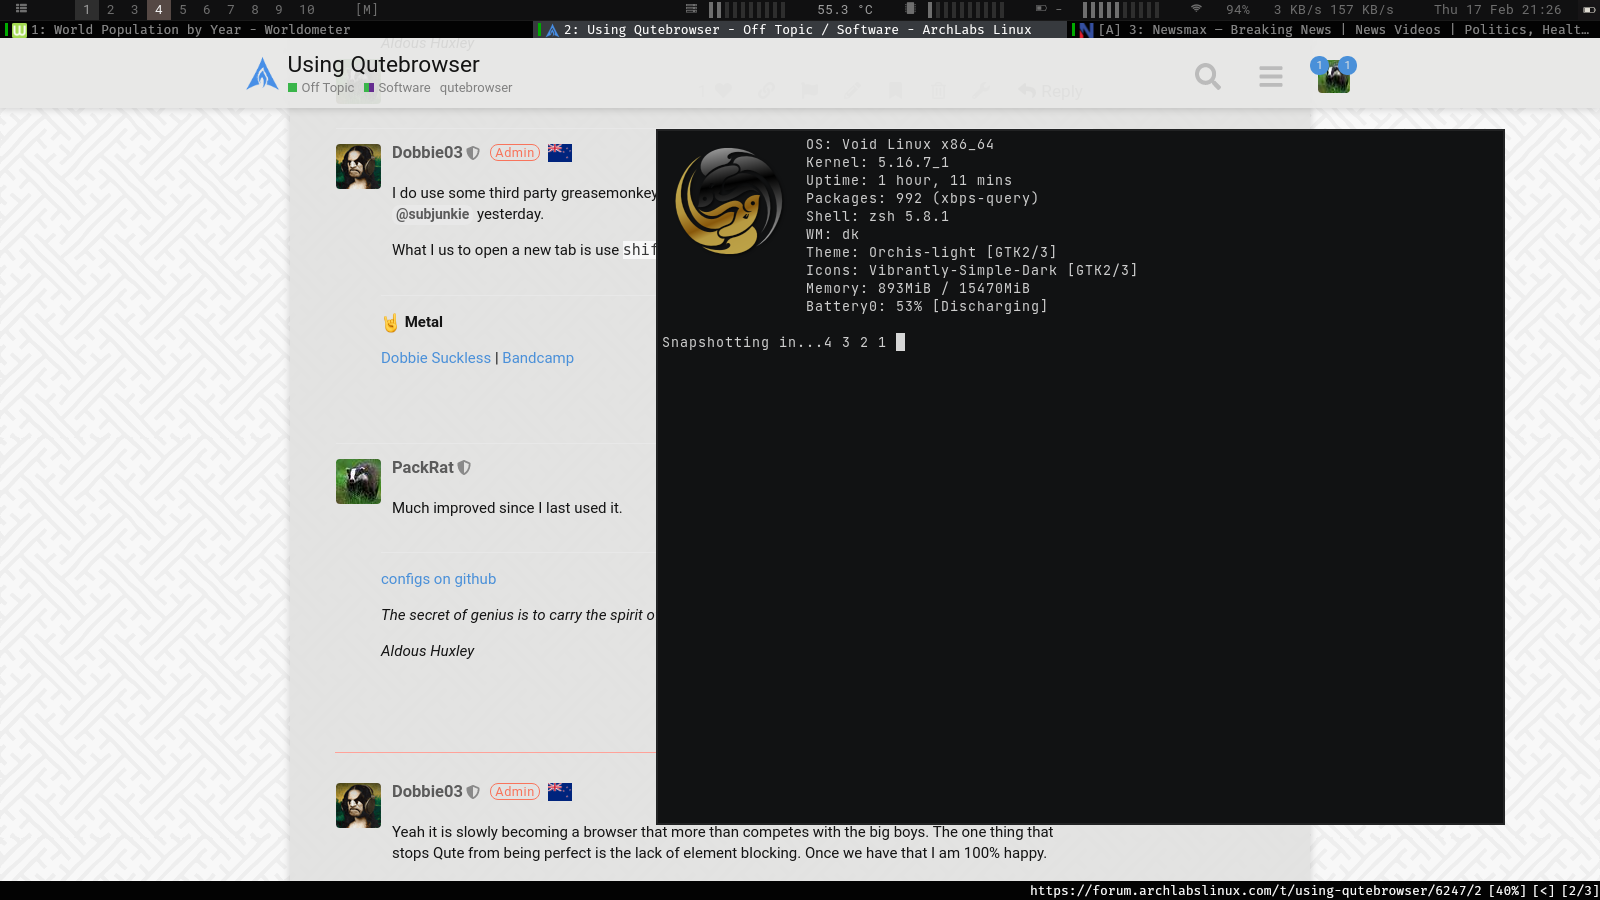
Task: Open the Using Qutebrowser topic title
Action: click(383, 64)
